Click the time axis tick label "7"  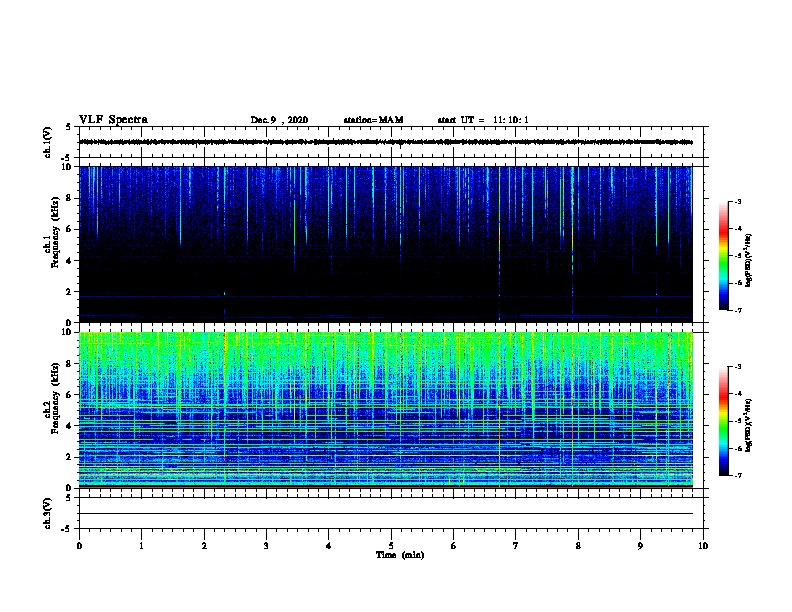516,546
